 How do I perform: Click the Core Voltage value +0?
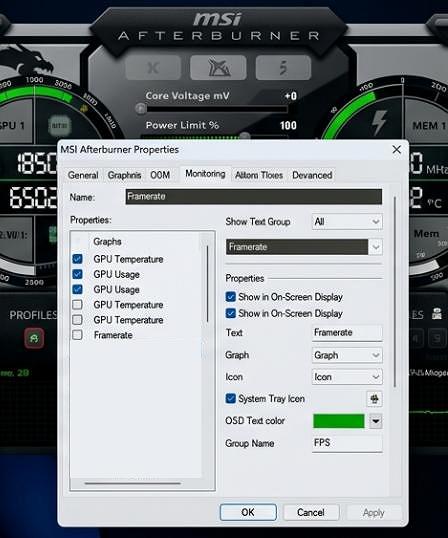click(x=291, y=96)
